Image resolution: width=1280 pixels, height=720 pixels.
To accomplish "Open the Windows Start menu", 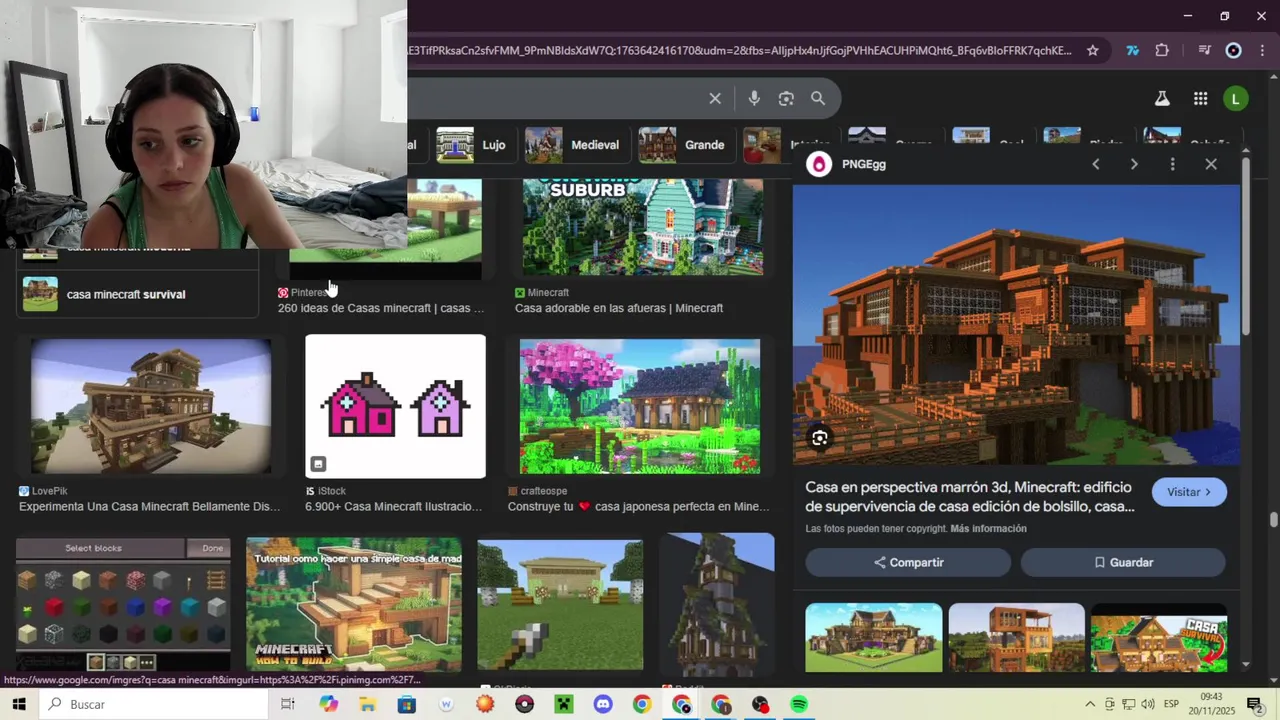I will 19,704.
